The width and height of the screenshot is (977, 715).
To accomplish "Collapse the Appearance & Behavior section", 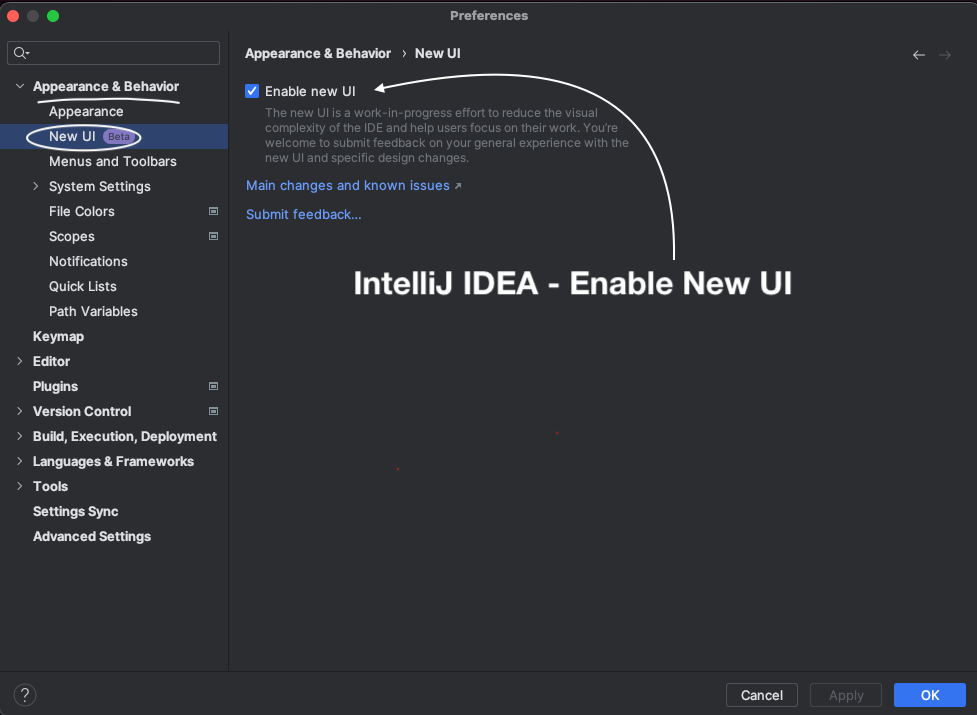I will click(x=20, y=86).
